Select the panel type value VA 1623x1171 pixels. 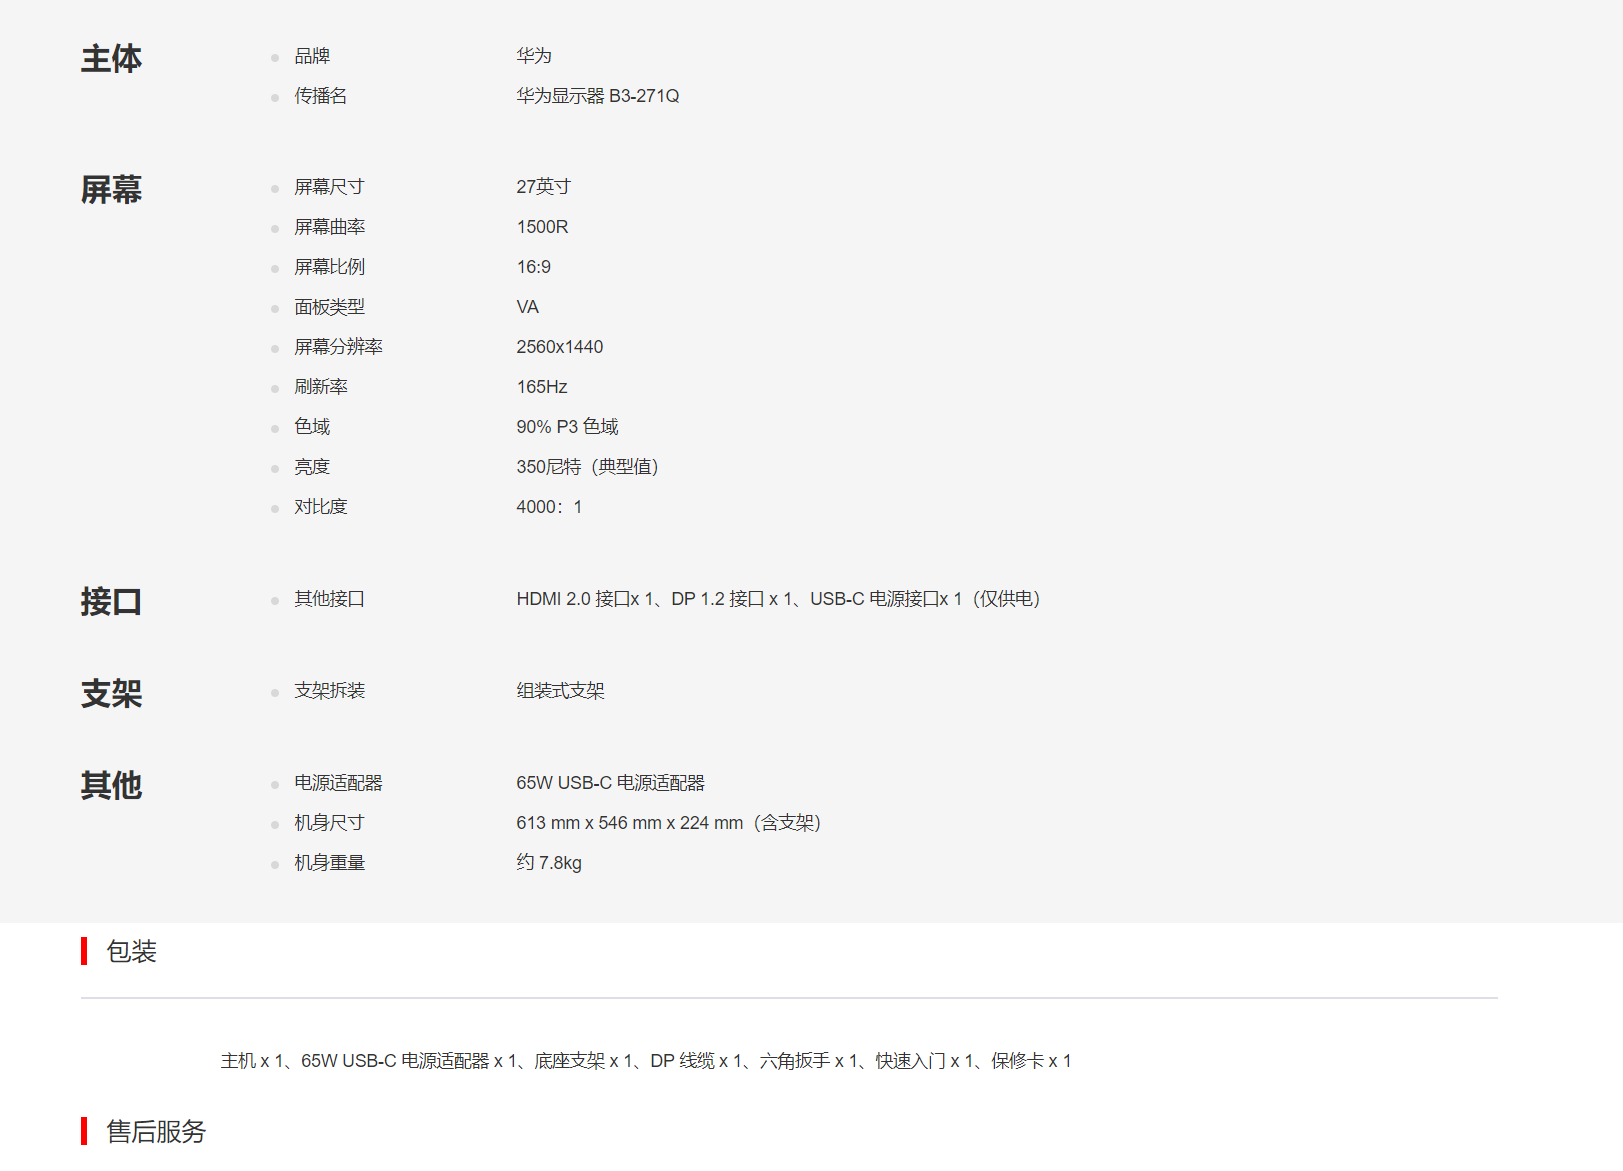(528, 307)
